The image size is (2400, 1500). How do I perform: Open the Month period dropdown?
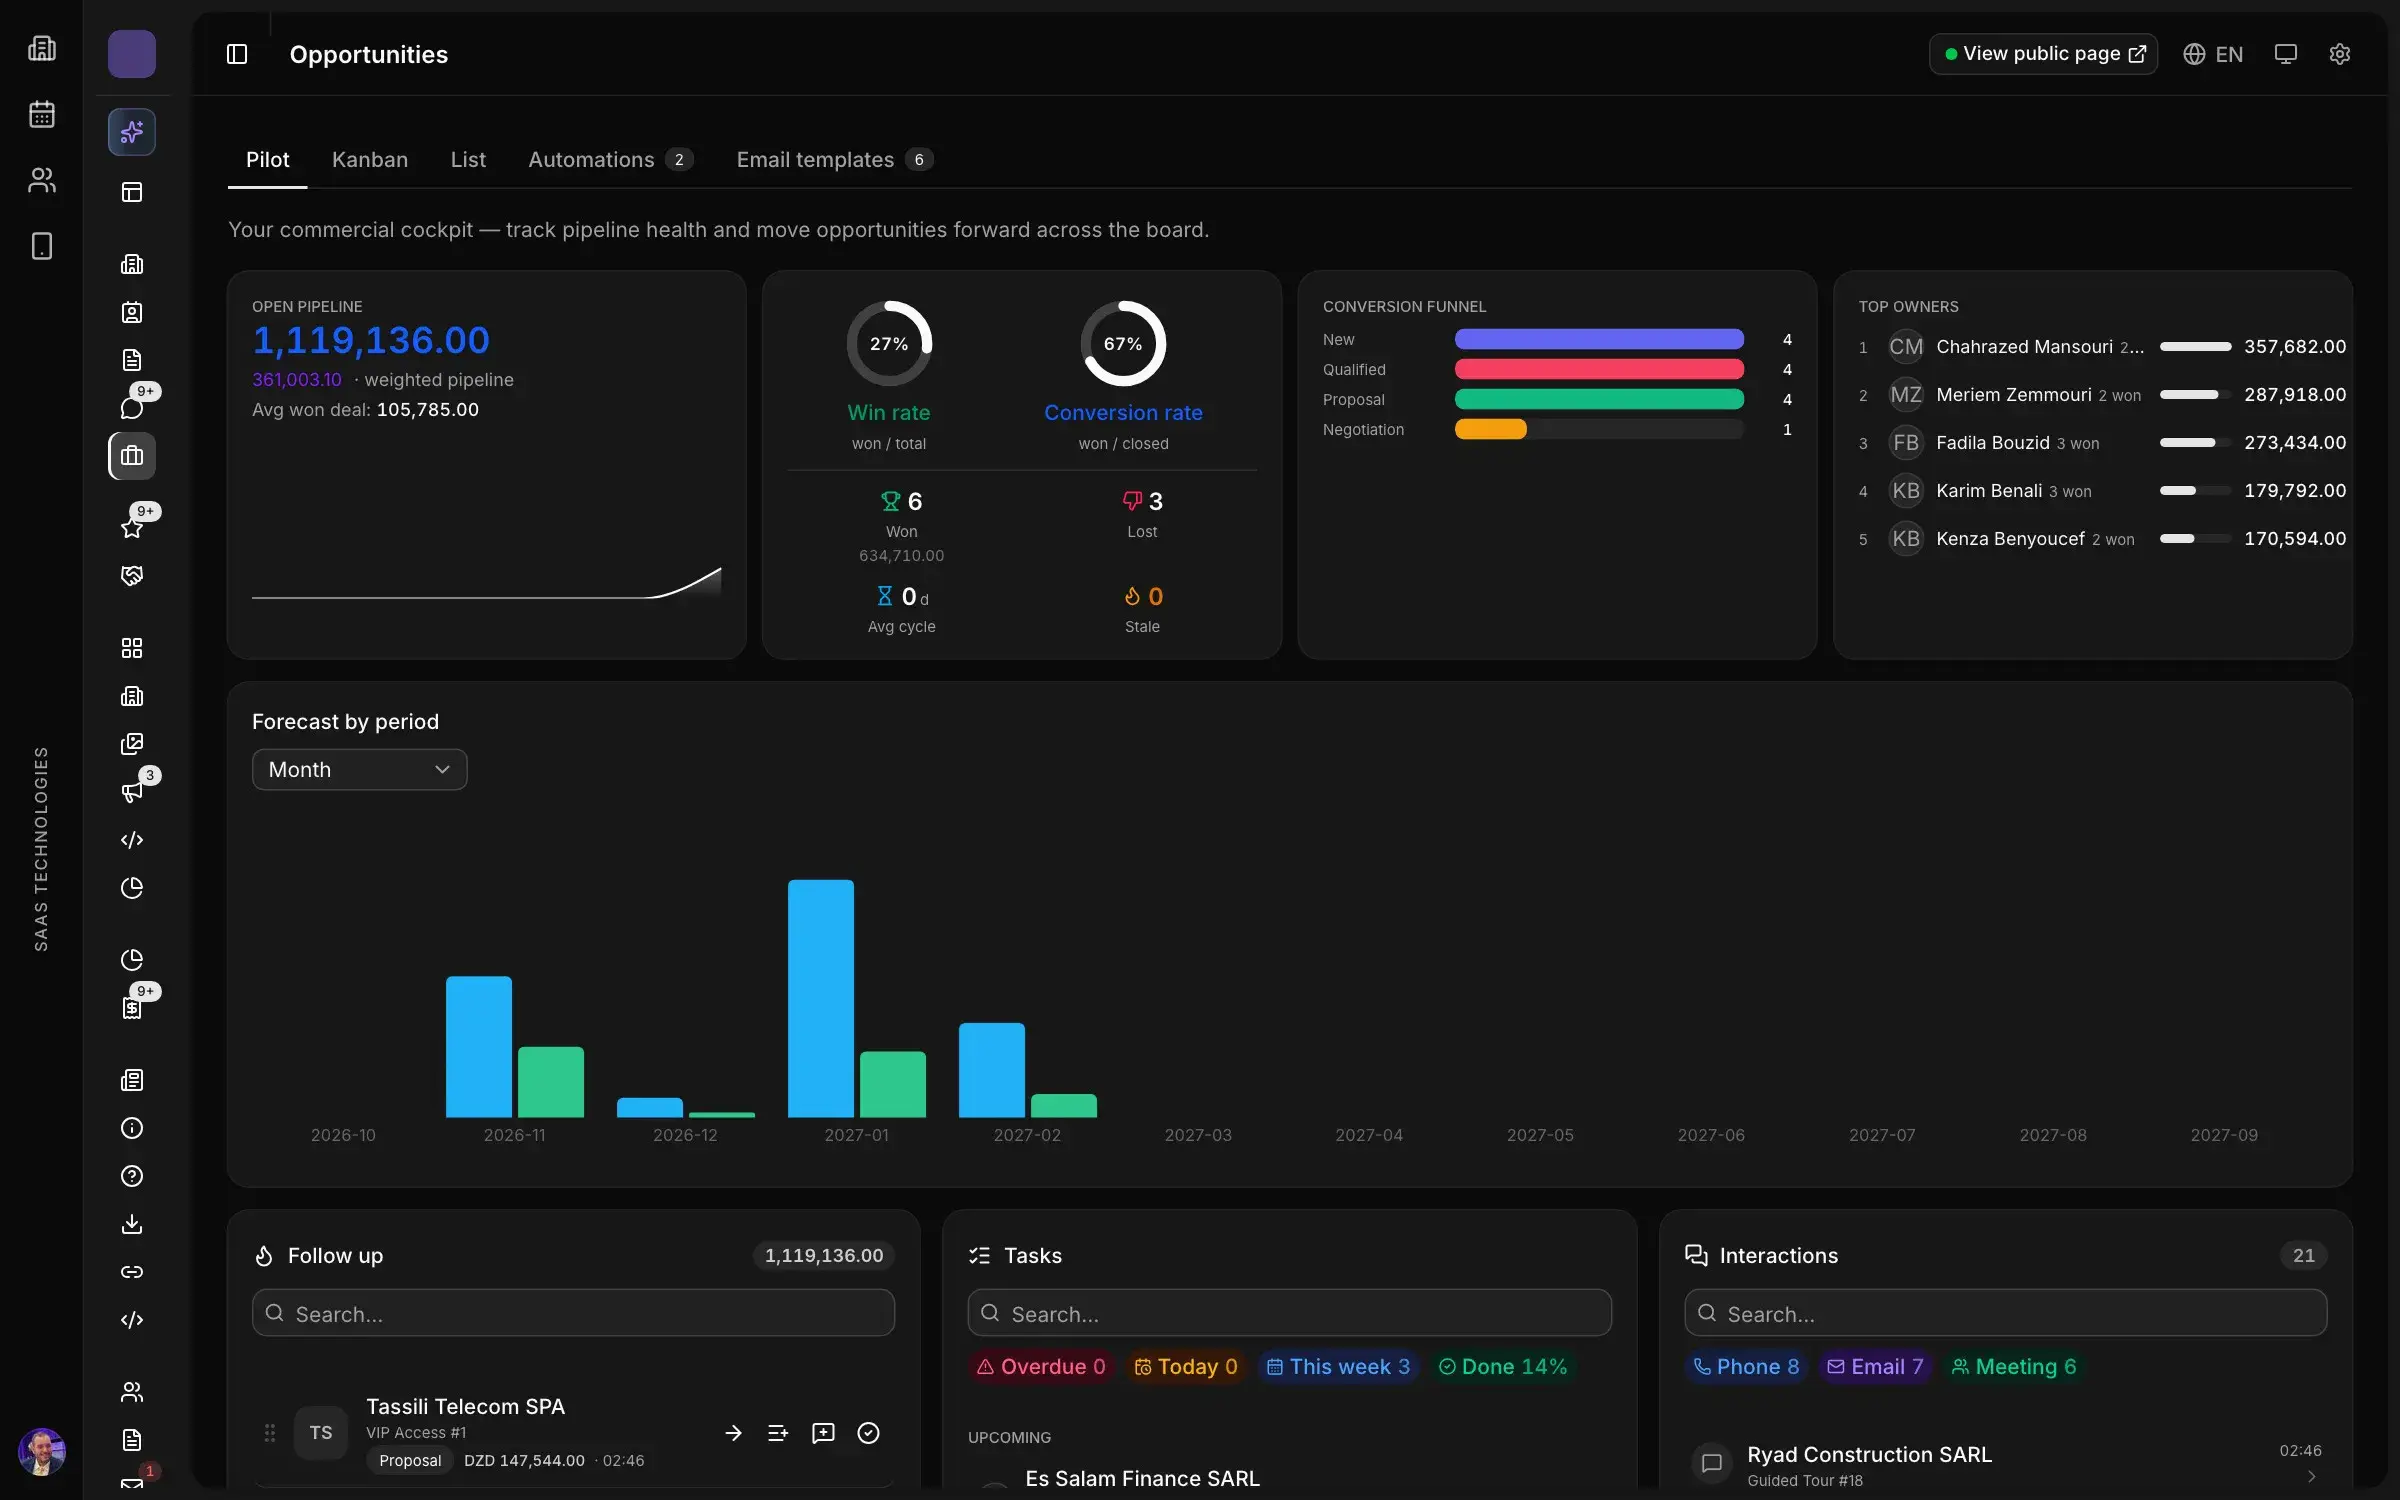tap(359, 769)
